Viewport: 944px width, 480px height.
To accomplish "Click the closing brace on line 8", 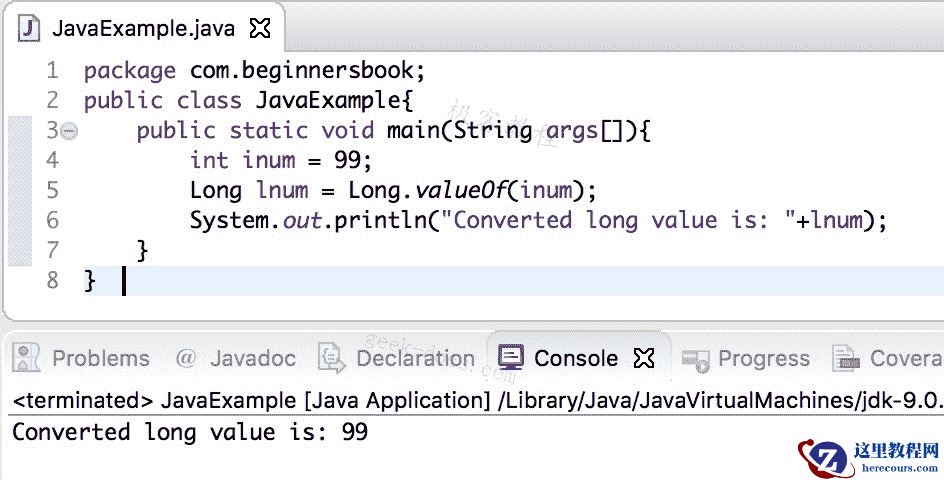I will pos(89,280).
